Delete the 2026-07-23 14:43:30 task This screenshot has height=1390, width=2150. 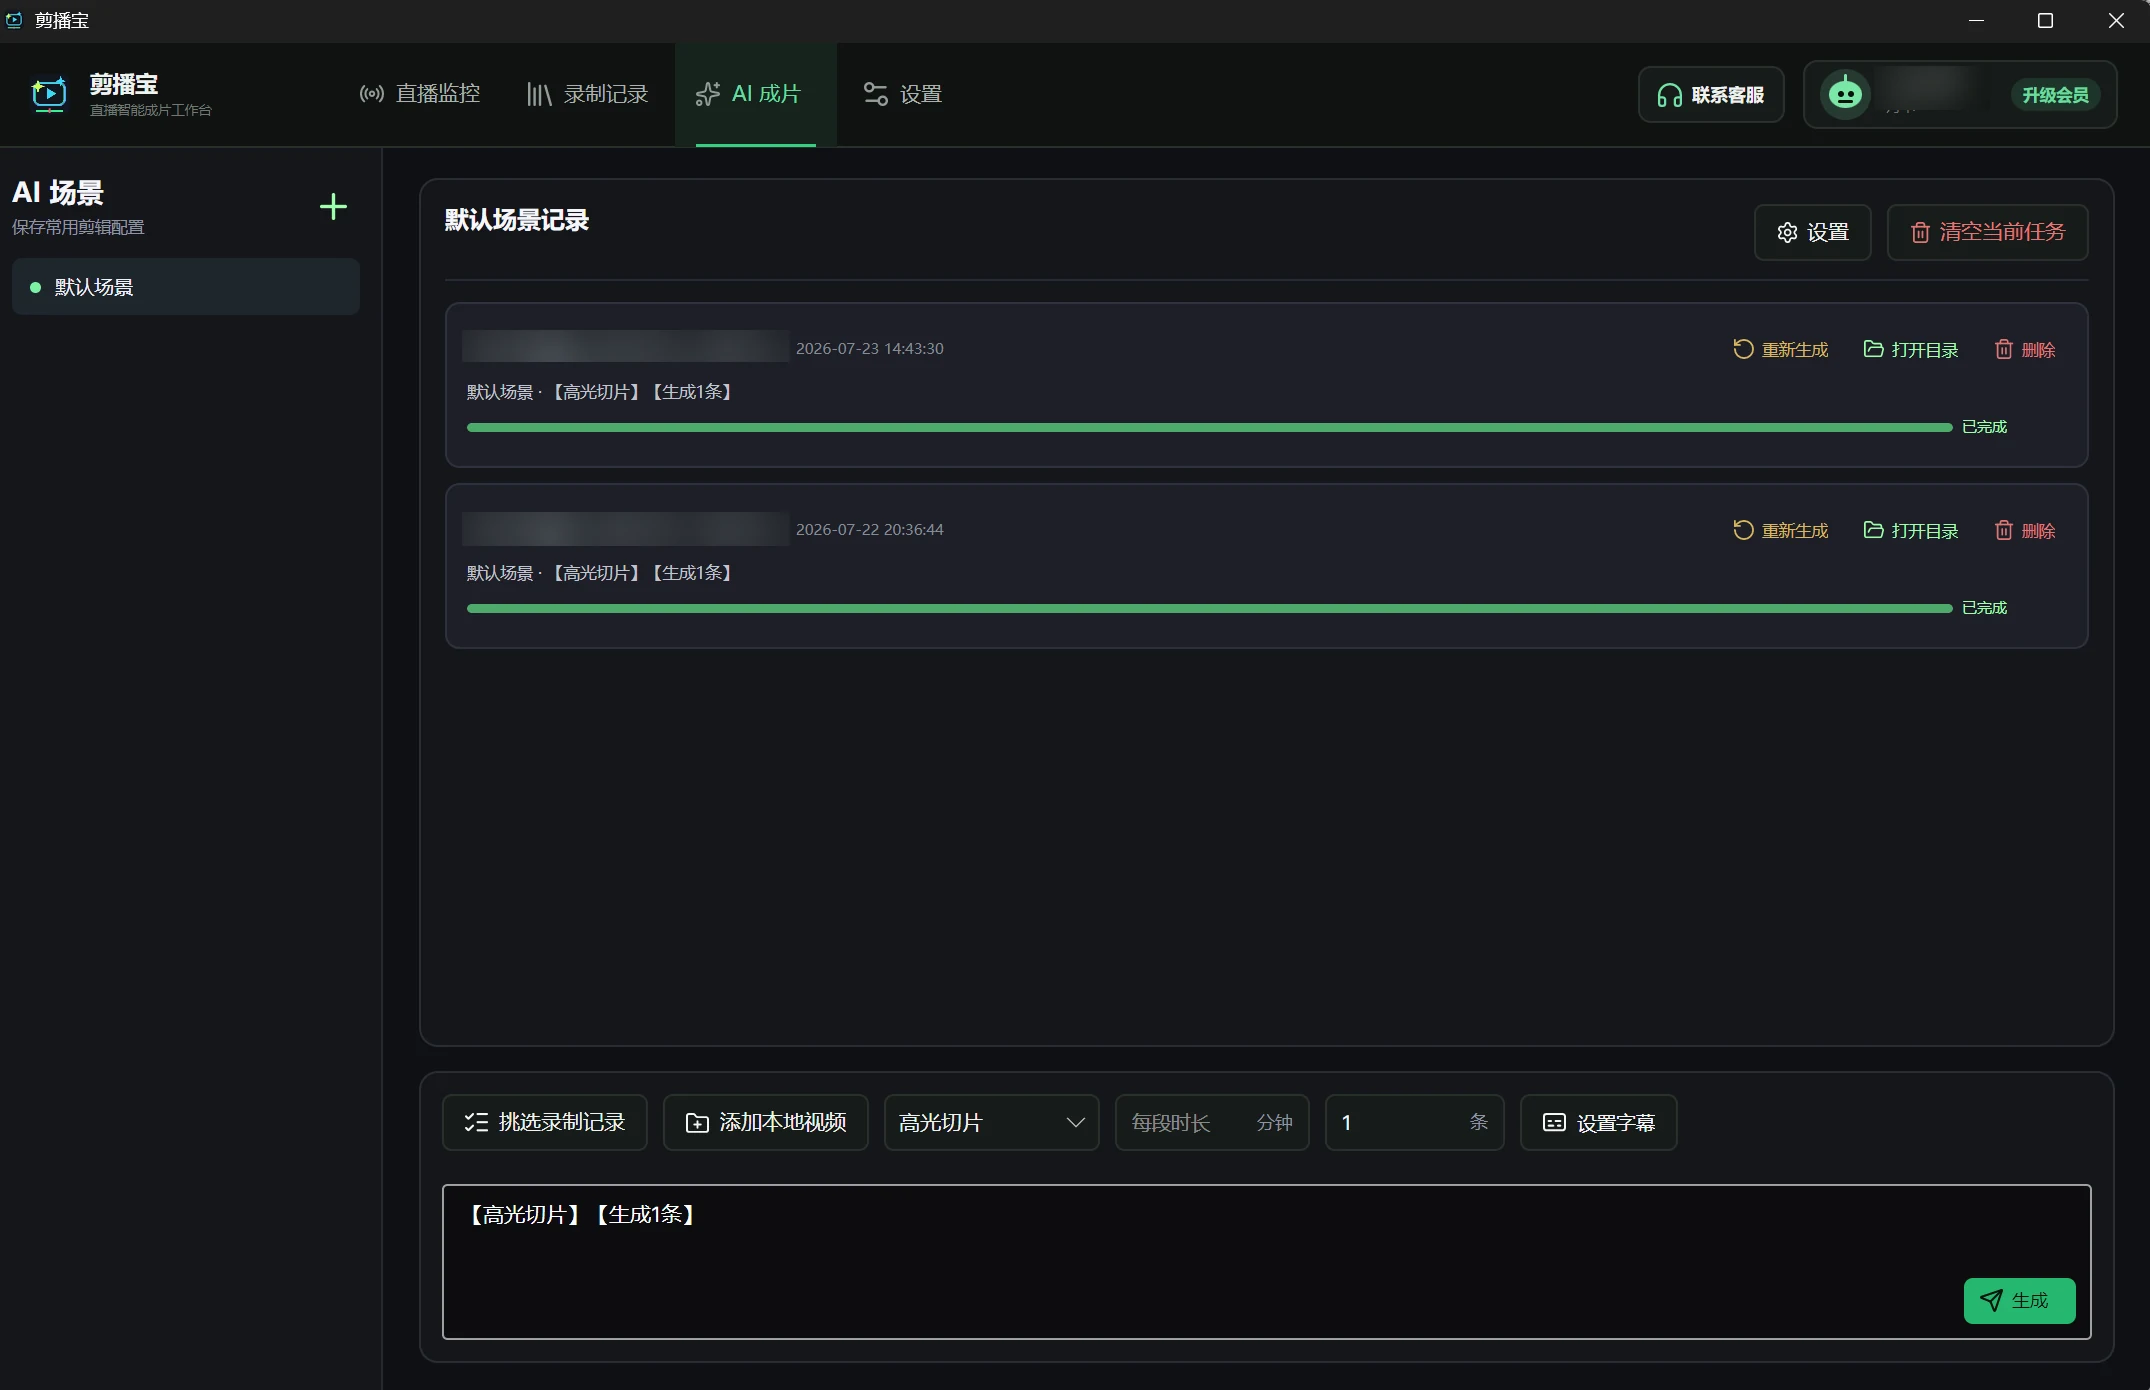(2025, 349)
